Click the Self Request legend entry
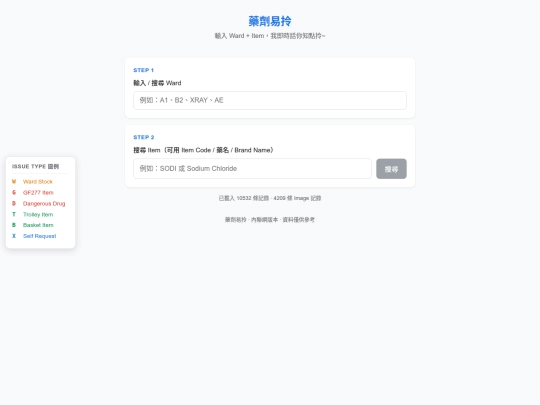 (40, 236)
